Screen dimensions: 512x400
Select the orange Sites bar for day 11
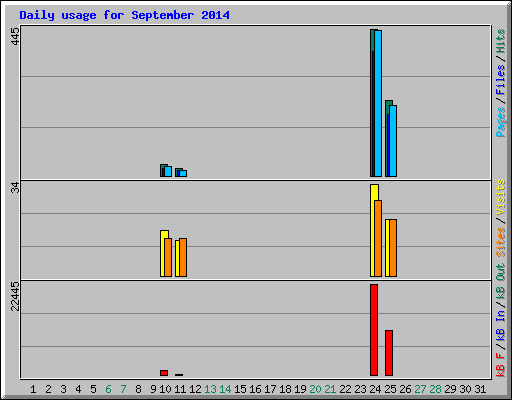pos(183,257)
